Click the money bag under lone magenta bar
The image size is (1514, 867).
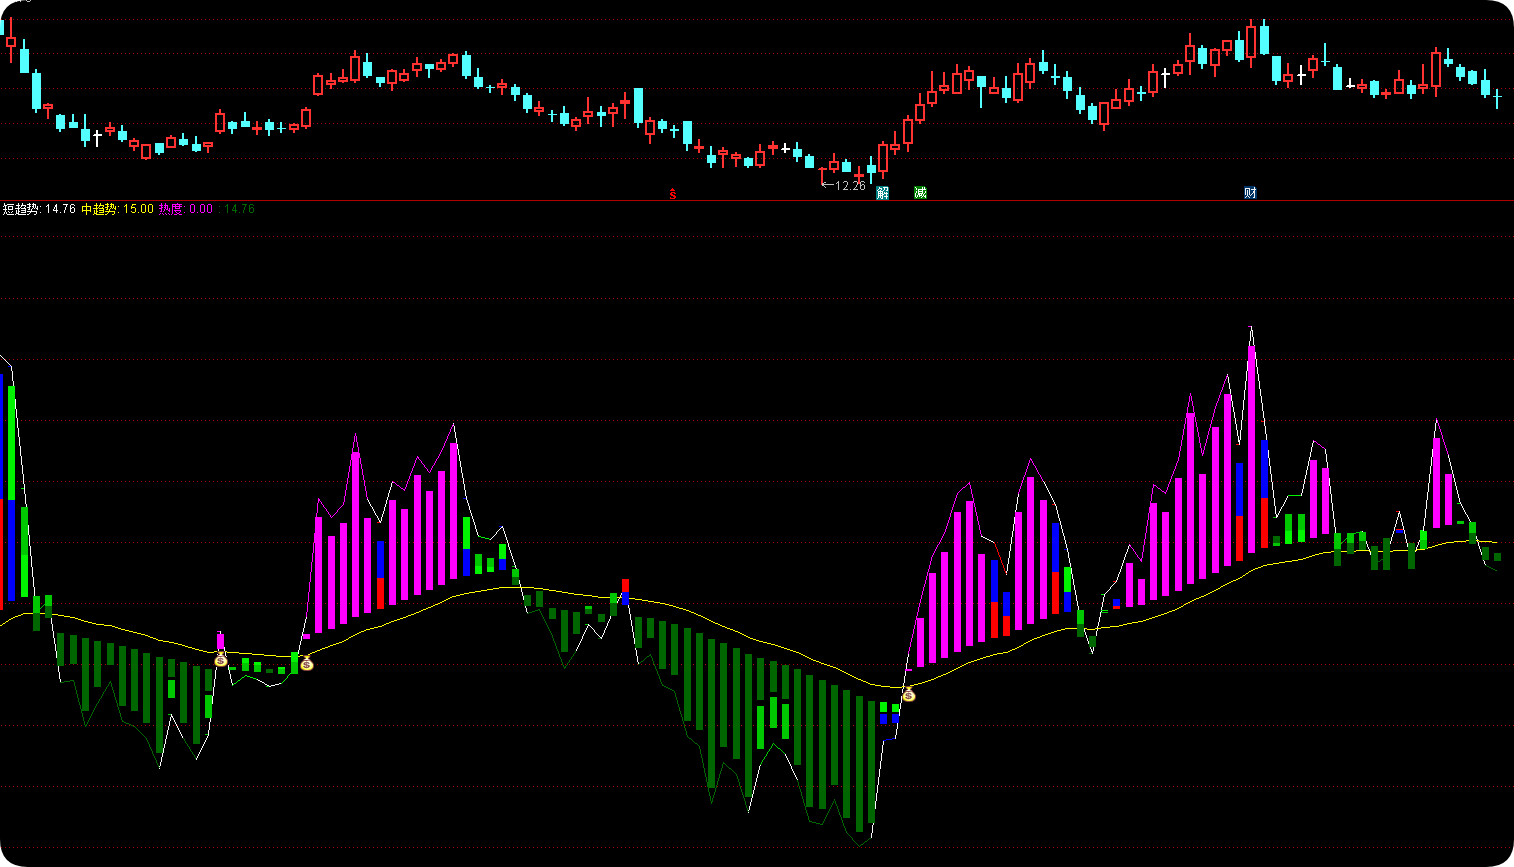coord(221,659)
